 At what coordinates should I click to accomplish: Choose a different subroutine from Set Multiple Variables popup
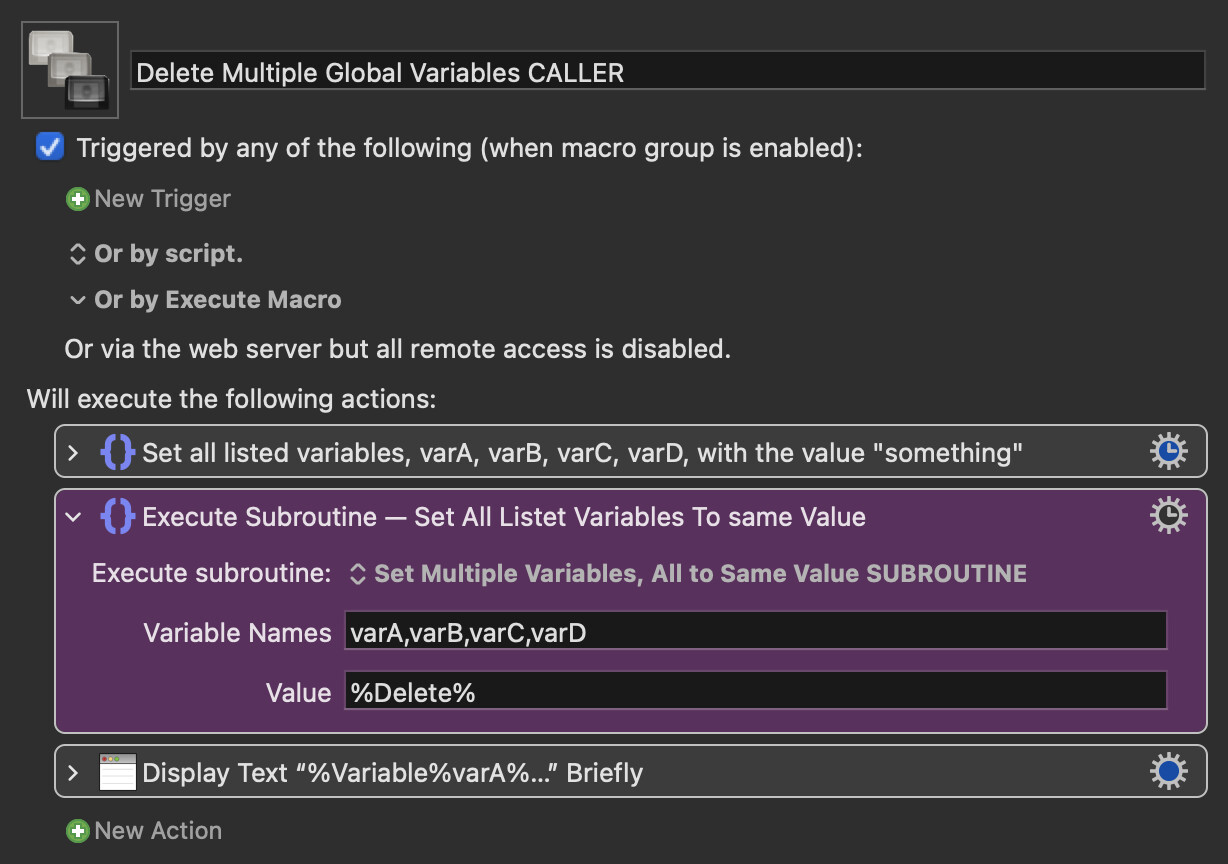pos(688,574)
